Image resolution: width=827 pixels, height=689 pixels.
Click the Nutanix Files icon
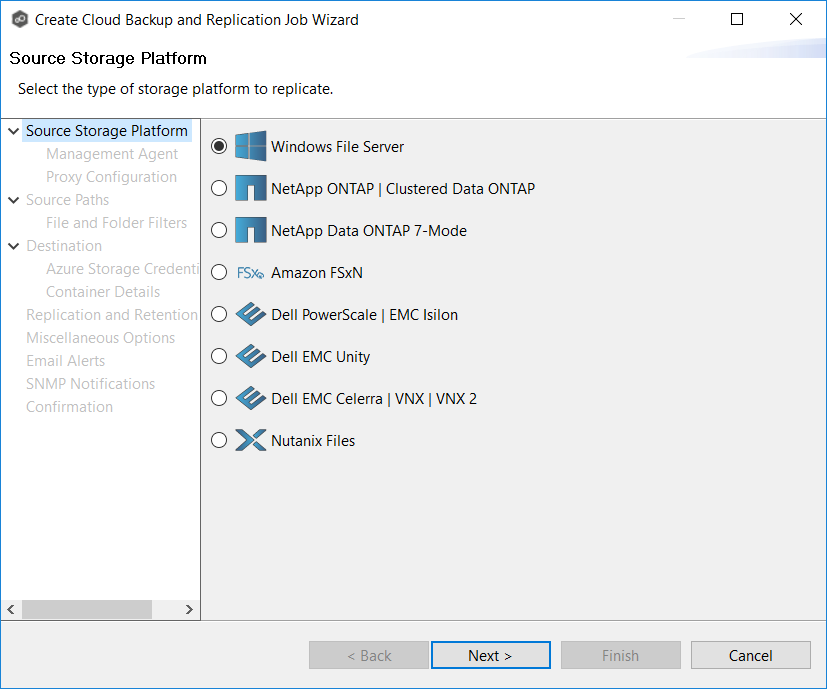pyautogui.click(x=249, y=439)
